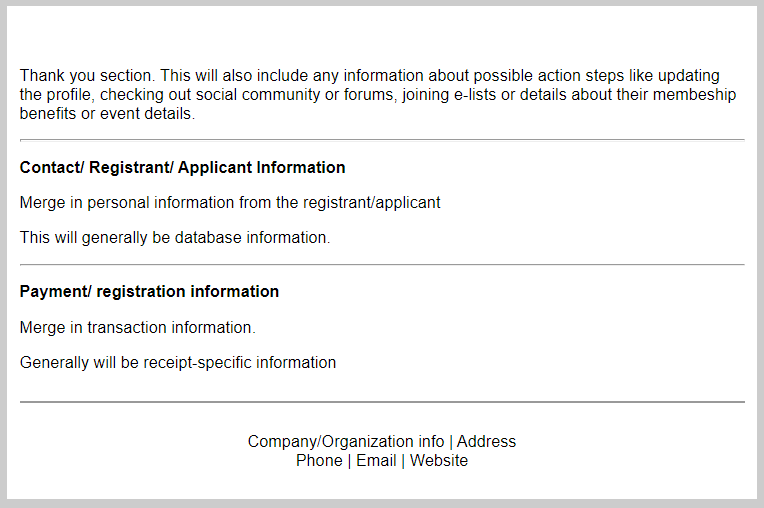
Task: Click the Website text in footer
Action: coord(439,461)
